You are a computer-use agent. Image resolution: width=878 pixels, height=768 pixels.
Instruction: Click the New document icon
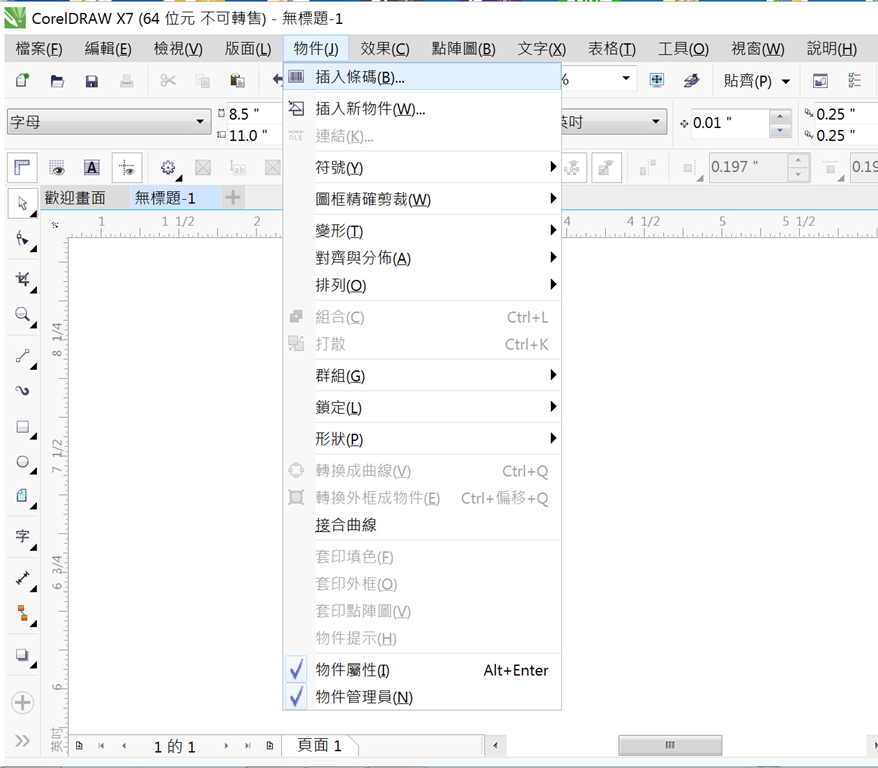pos(22,81)
